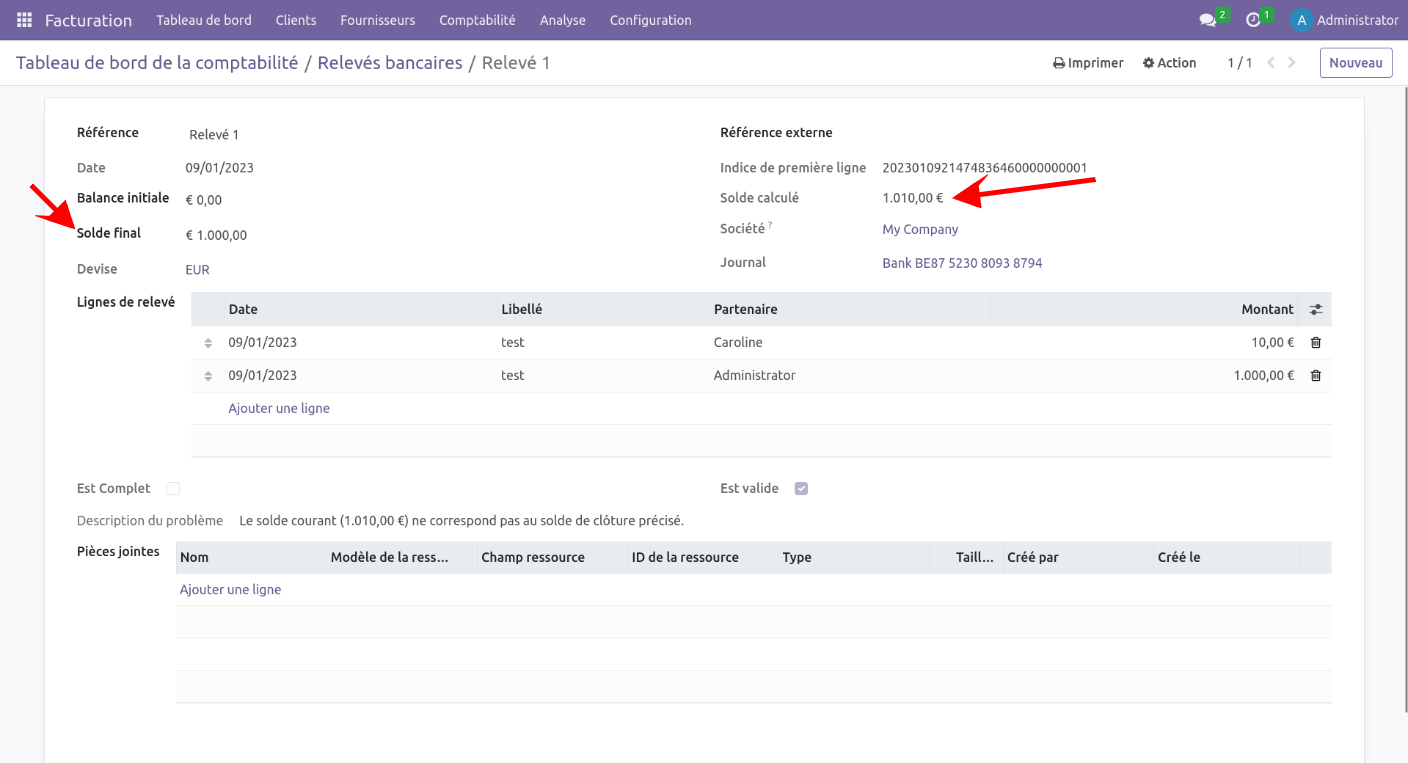Viewport: 1408px width, 763px height.
Task: Click the gear icon beside Action
Action: coord(1149,63)
